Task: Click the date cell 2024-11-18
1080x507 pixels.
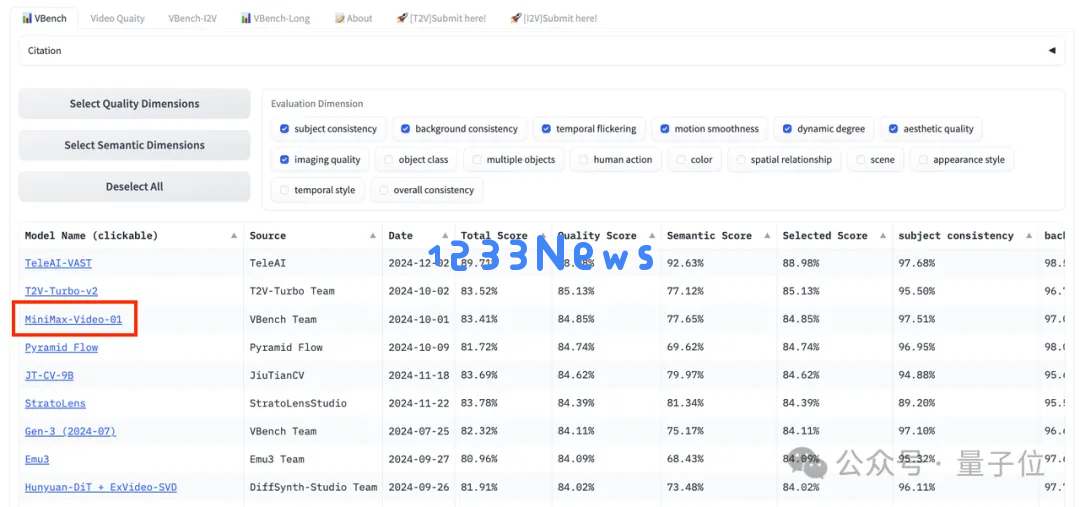Action: coord(419,375)
